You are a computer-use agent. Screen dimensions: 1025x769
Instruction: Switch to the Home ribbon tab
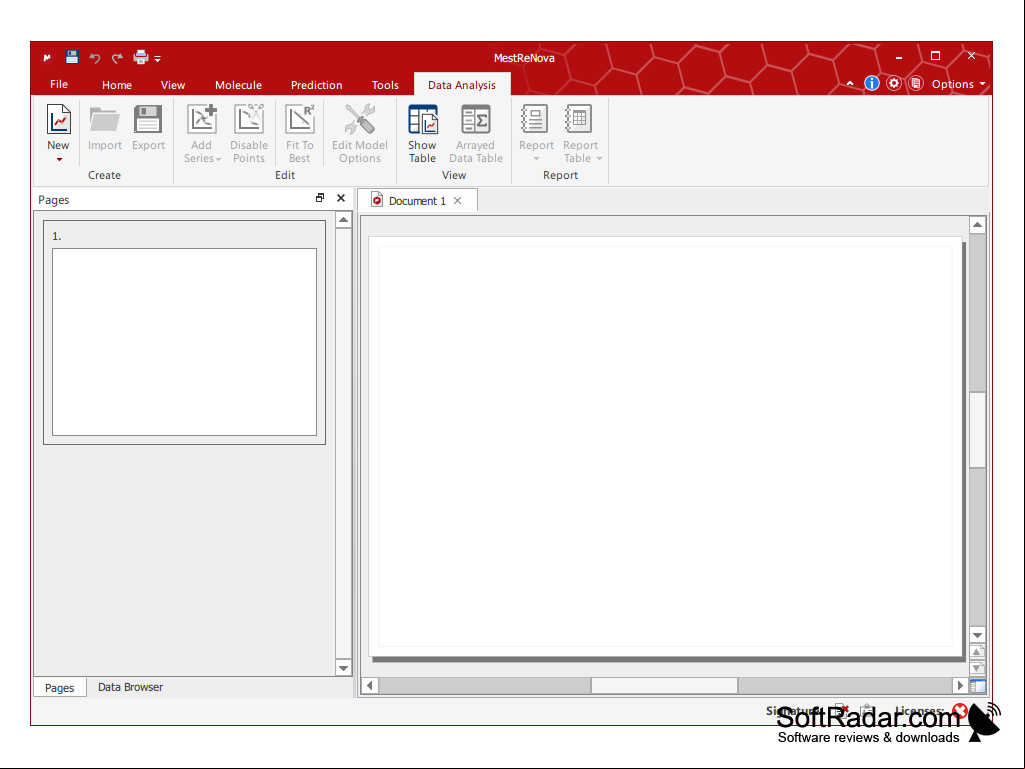(x=117, y=85)
